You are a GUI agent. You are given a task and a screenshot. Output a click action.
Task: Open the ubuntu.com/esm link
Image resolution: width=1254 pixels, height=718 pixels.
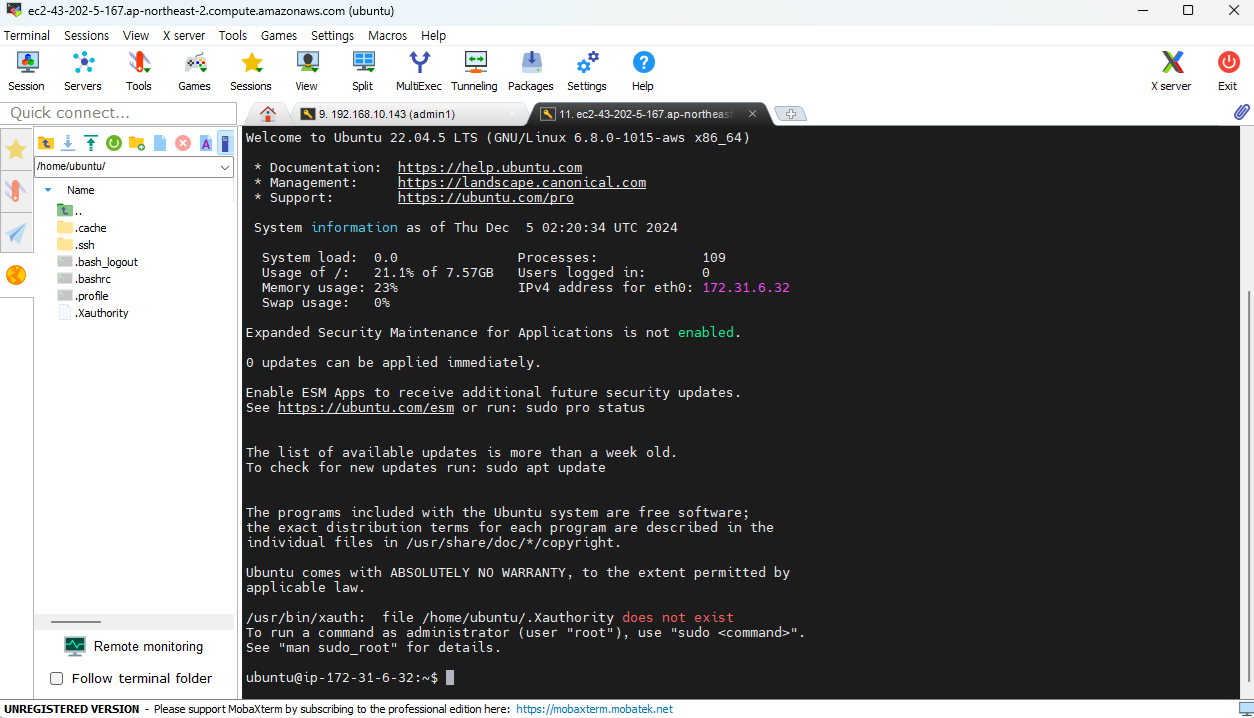[366, 408]
